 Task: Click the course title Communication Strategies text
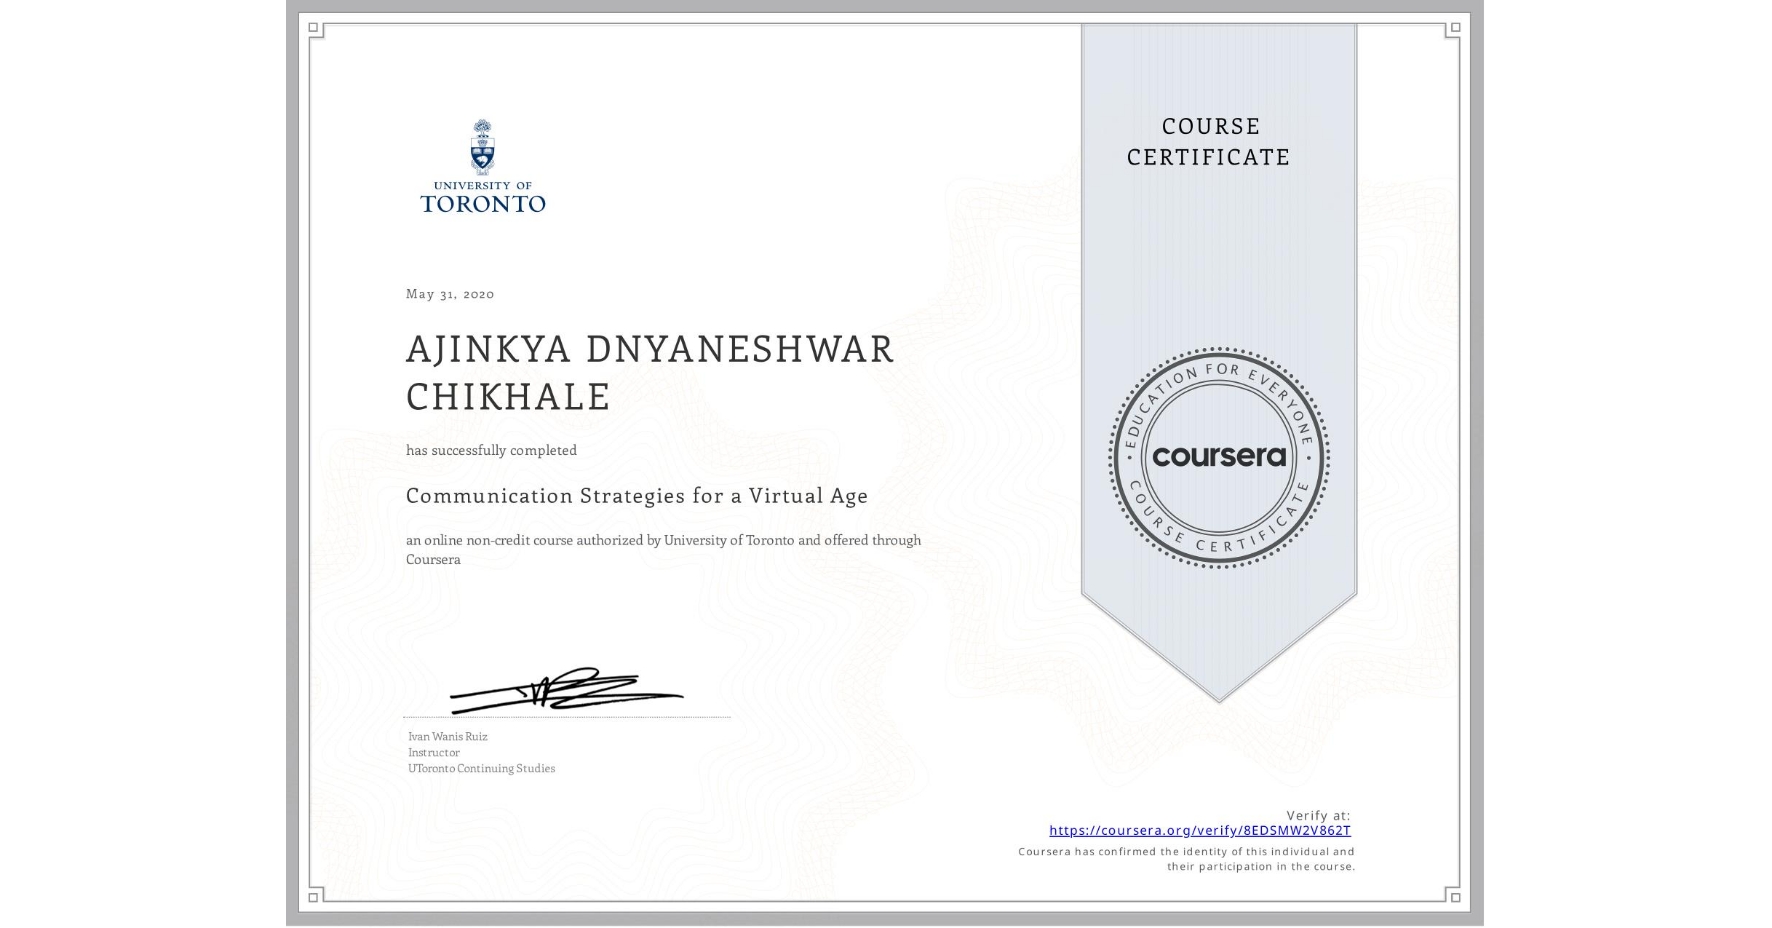click(x=636, y=496)
